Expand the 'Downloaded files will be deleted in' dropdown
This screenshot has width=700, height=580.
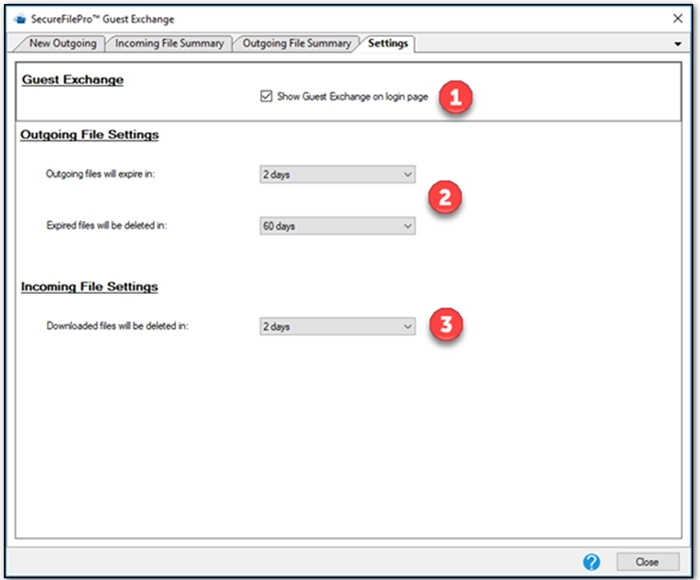pos(337,326)
